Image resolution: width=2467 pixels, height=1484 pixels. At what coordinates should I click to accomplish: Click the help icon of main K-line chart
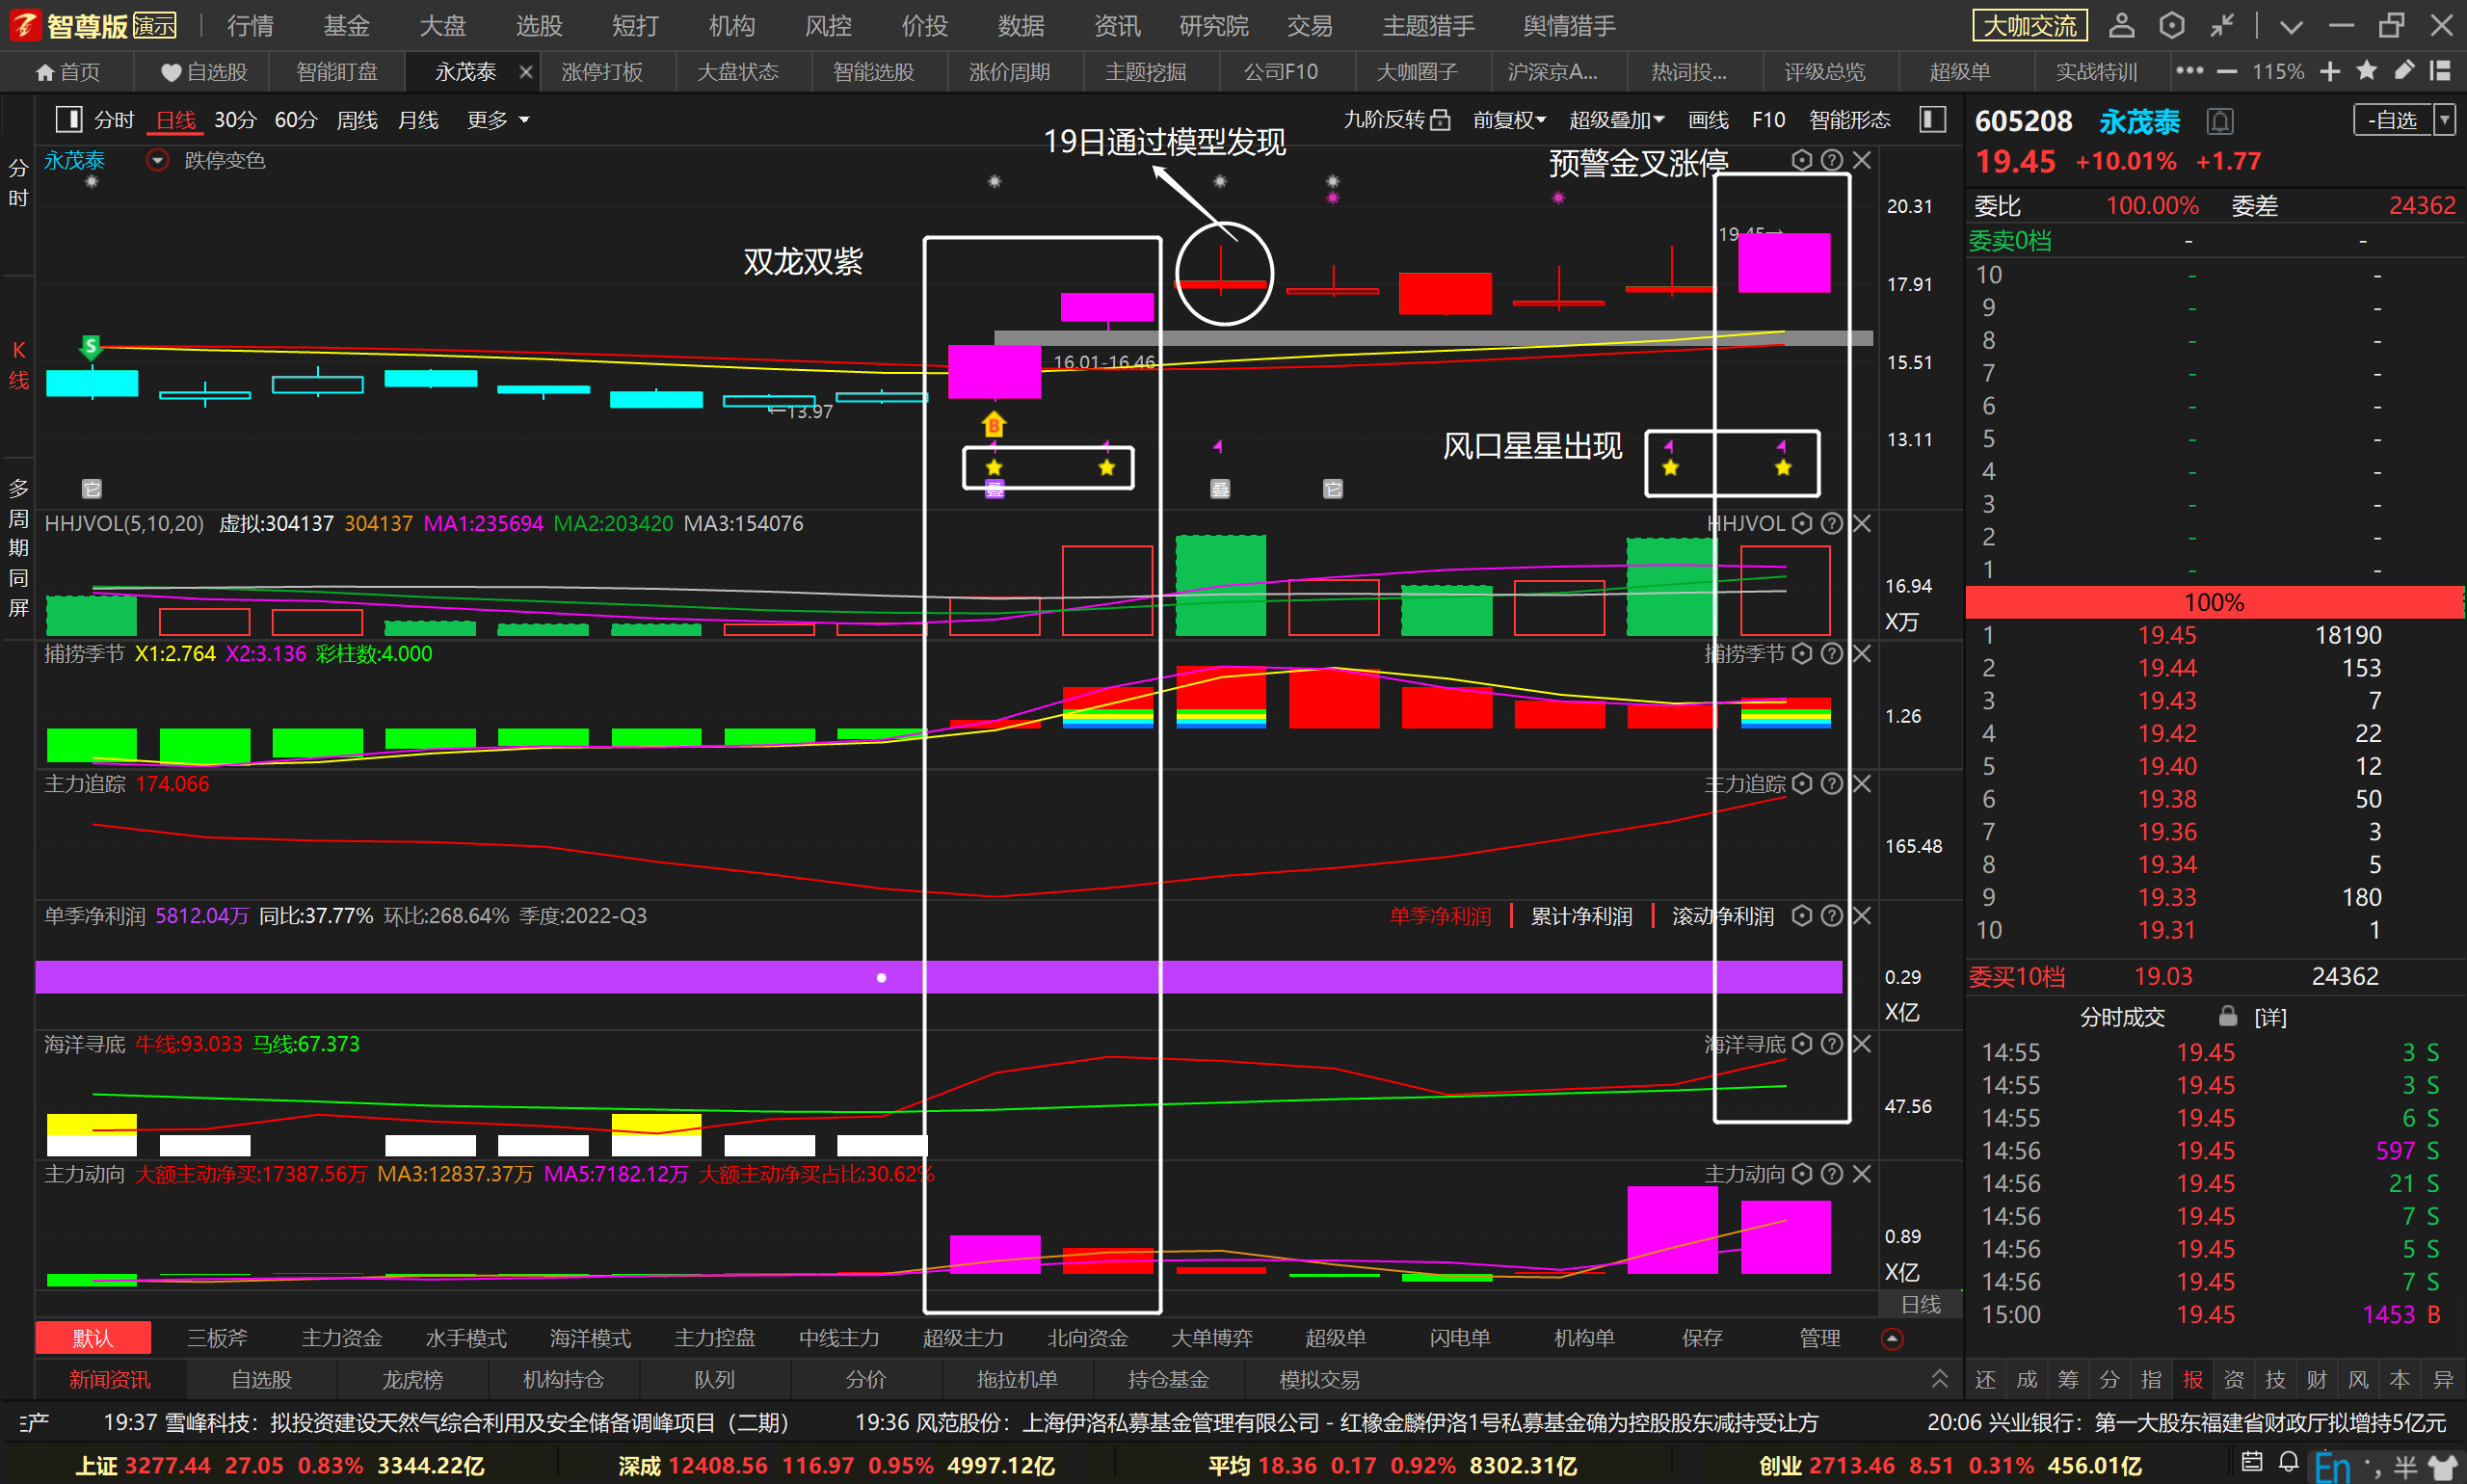point(1832,160)
